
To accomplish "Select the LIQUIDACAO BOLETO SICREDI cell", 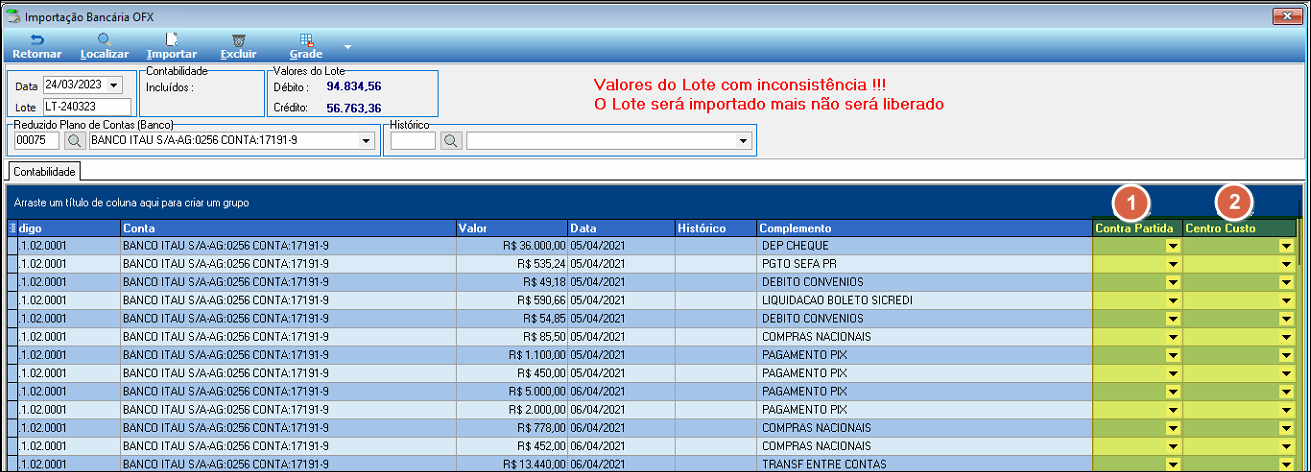I will [x=923, y=300].
